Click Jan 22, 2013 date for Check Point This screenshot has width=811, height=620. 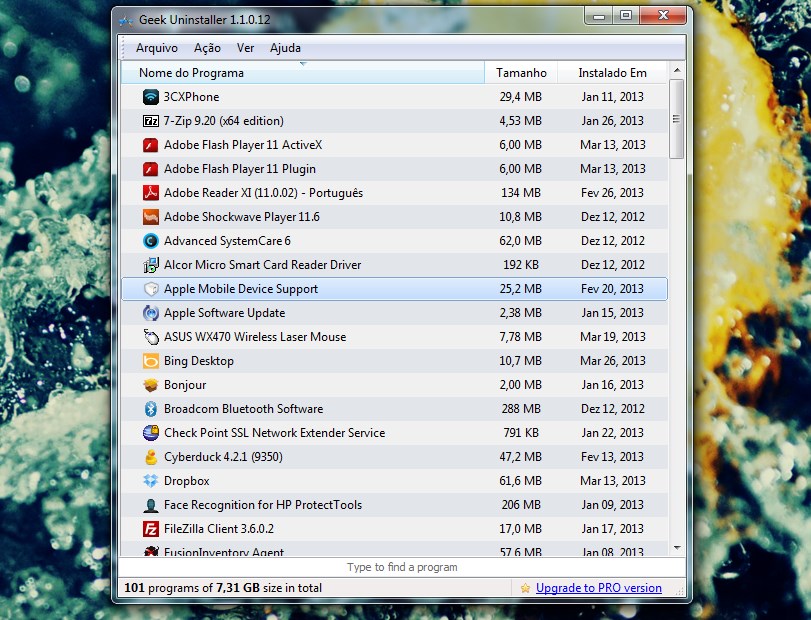(612, 433)
